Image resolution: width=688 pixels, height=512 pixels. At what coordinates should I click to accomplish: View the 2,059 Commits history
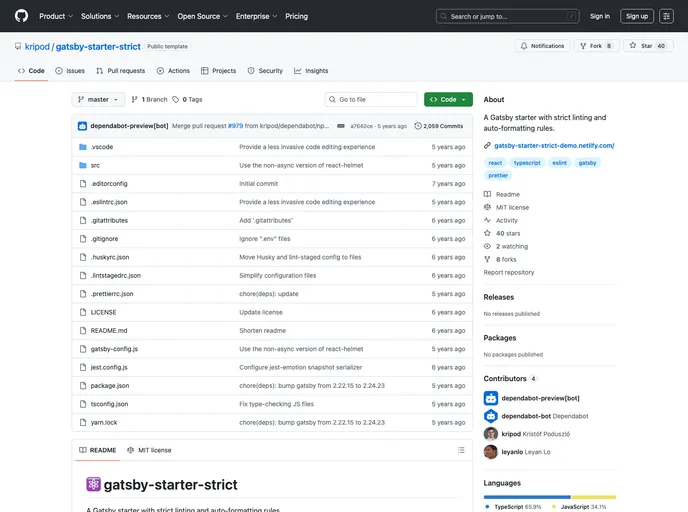tap(439, 126)
